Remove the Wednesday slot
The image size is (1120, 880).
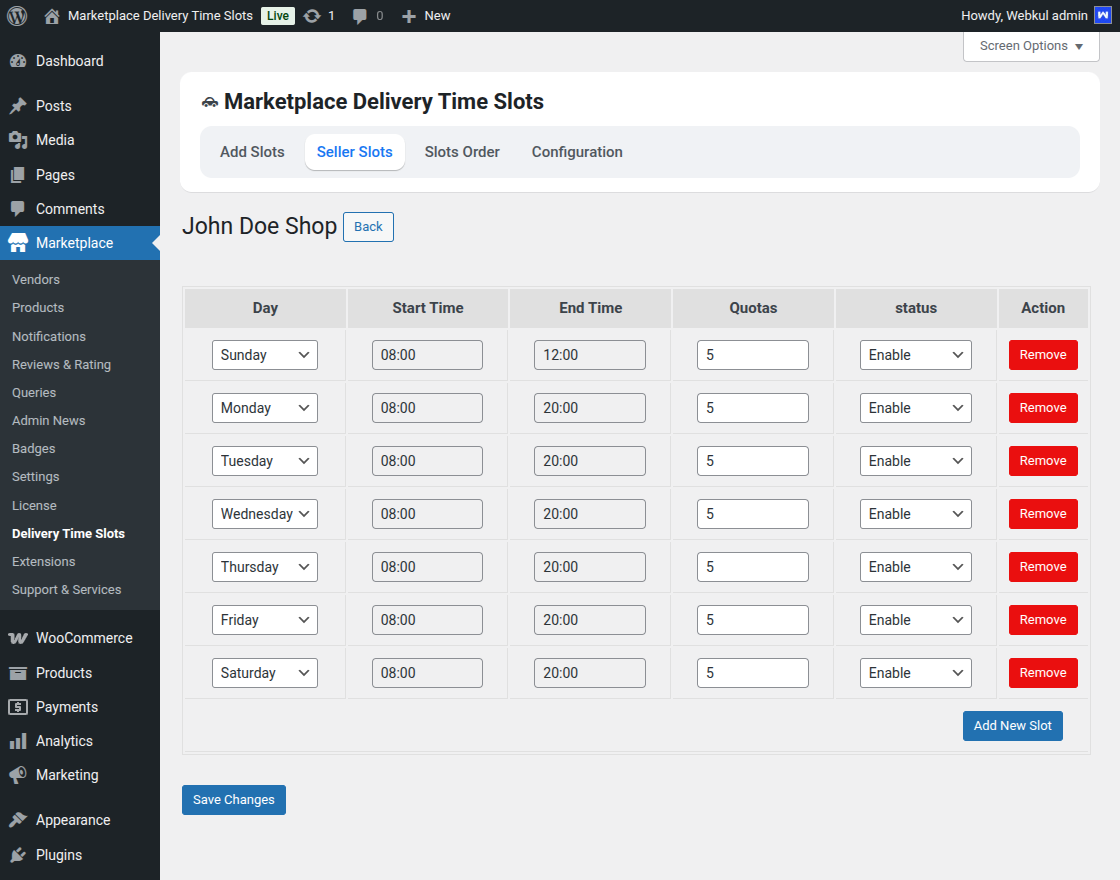[x=1043, y=514]
